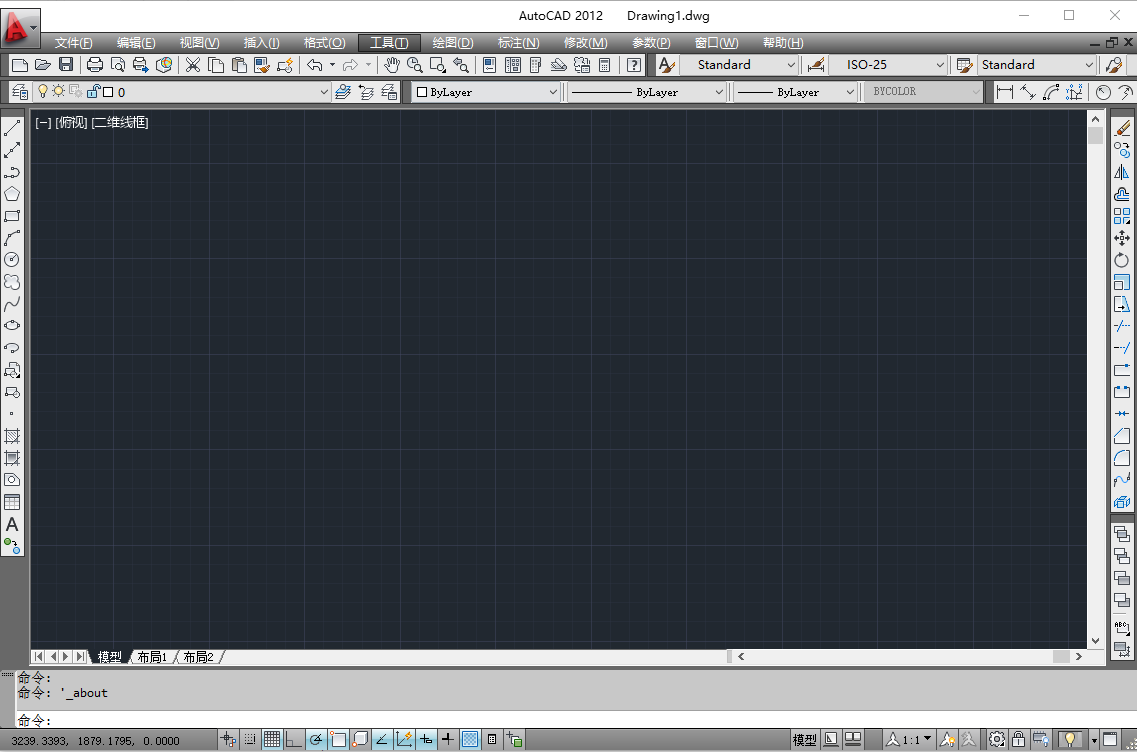Switch to the 布局1 tab
Viewport: 1137px width, 752px height.
[152, 657]
